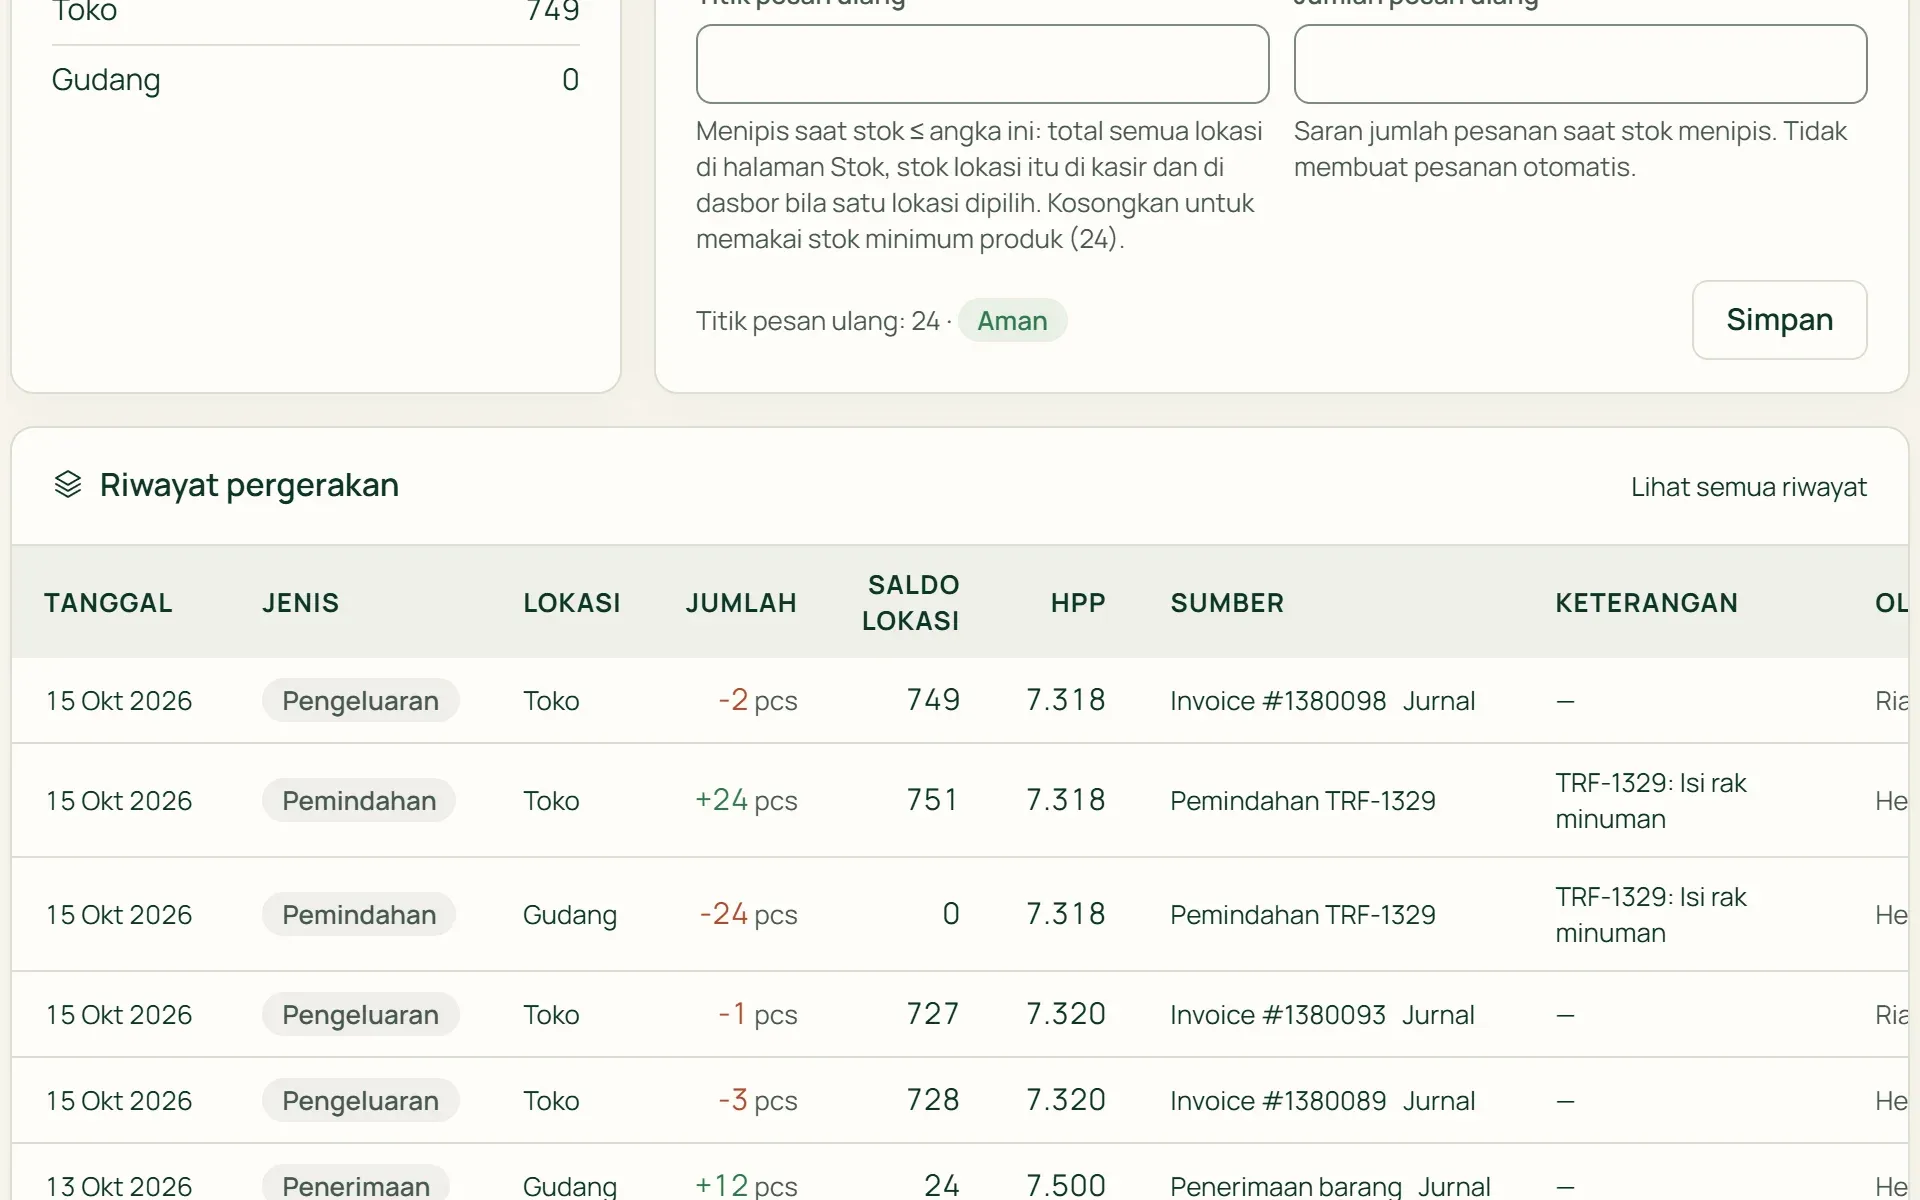Click the TANGGAL column header

click(x=108, y=603)
